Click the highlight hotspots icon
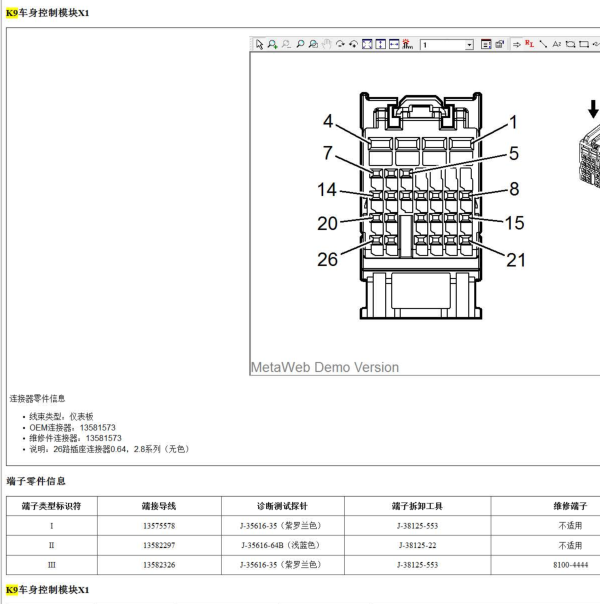The image size is (600, 604). [x=407, y=44]
